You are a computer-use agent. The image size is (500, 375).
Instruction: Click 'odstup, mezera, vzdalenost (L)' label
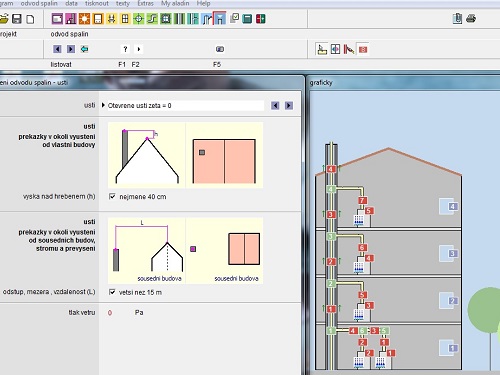(49, 292)
